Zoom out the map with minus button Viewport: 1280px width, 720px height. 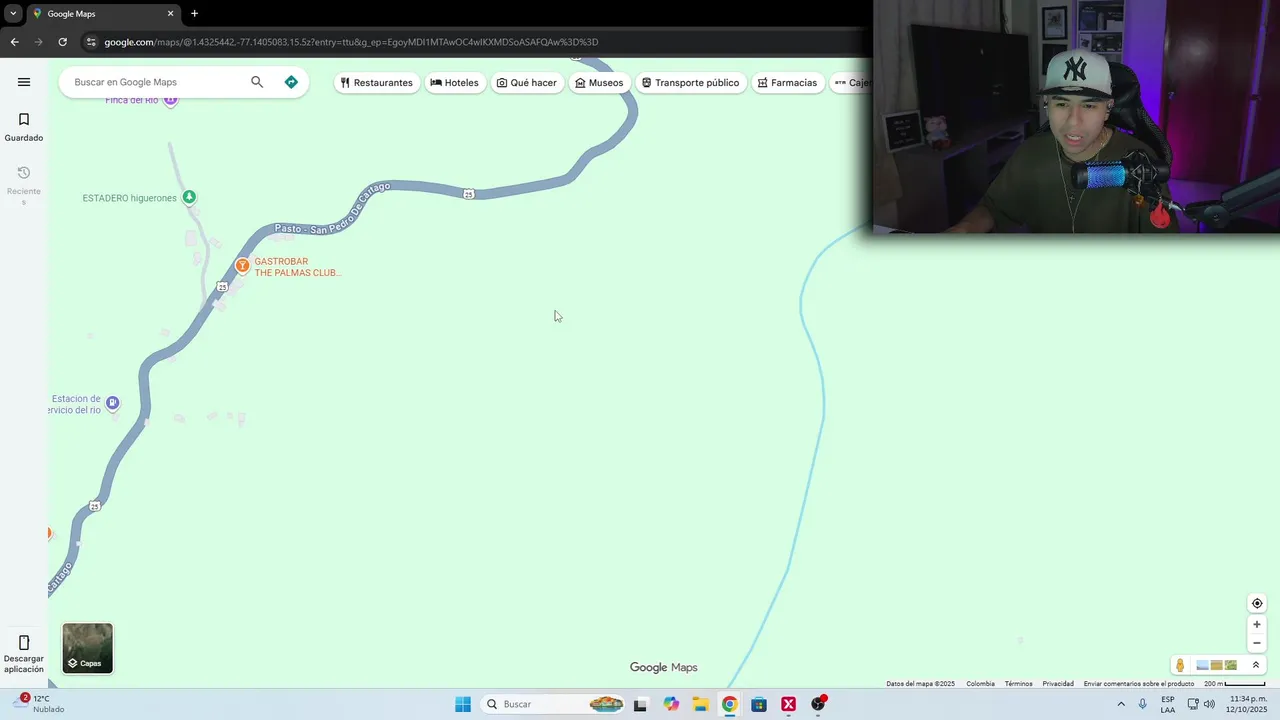tap(1257, 643)
